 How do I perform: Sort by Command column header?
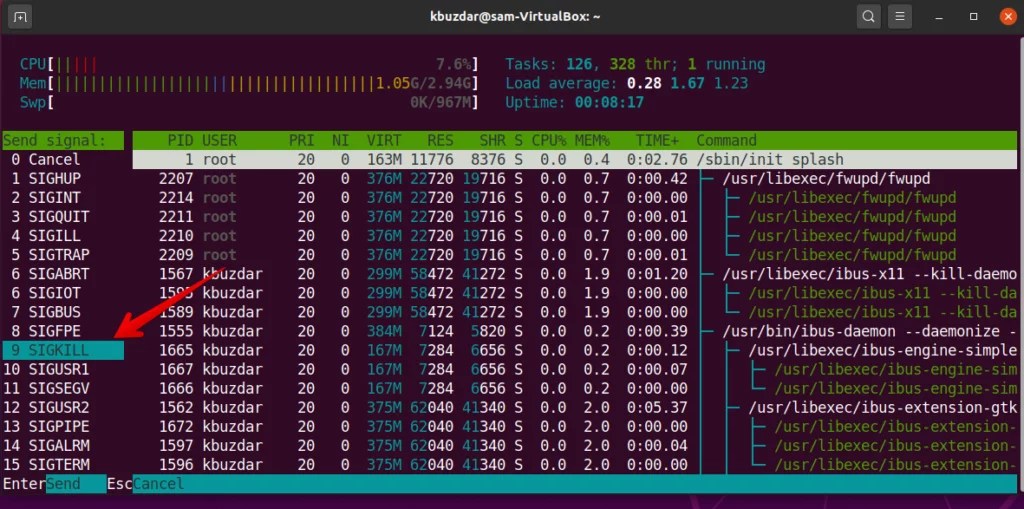click(x=726, y=140)
